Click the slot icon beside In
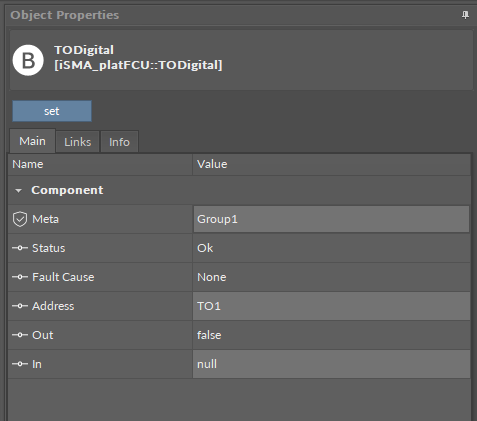The height and width of the screenshot is (421, 477). coord(20,364)
